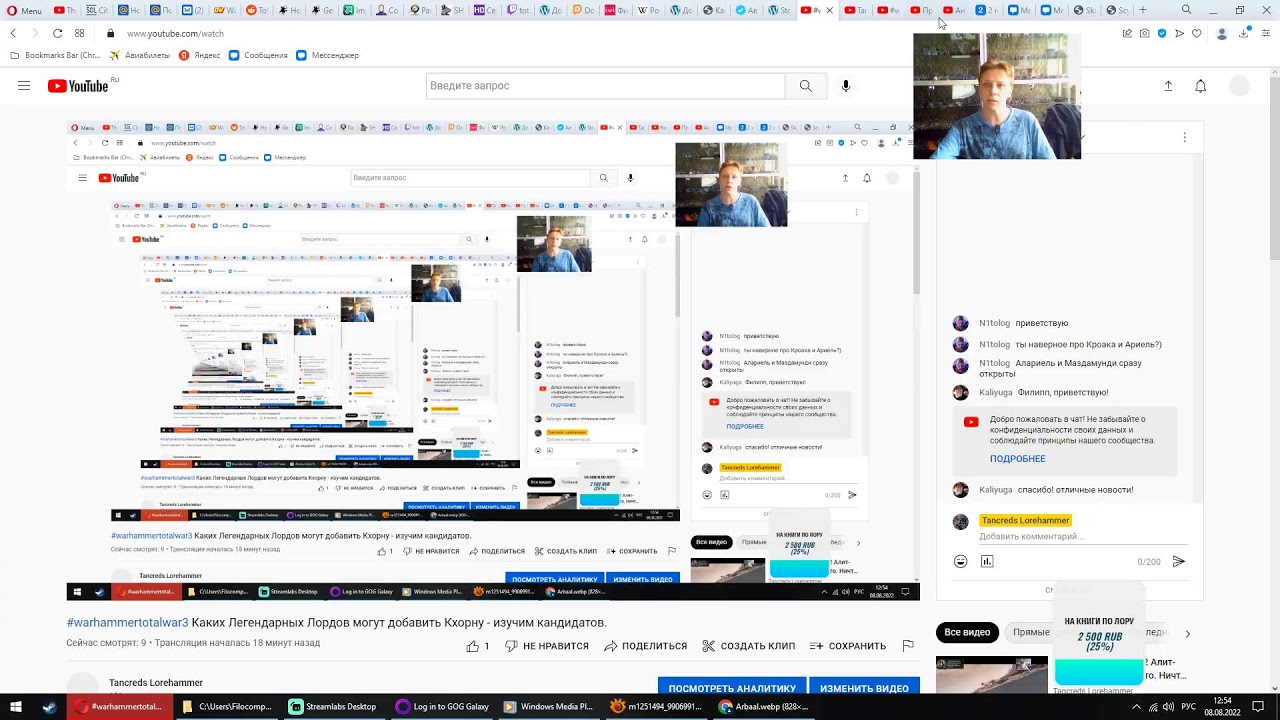The image size is (1280, 720).
Task: Click ИЗМЕНИТЬ ВИДЕО button
Action: (864, 687)
